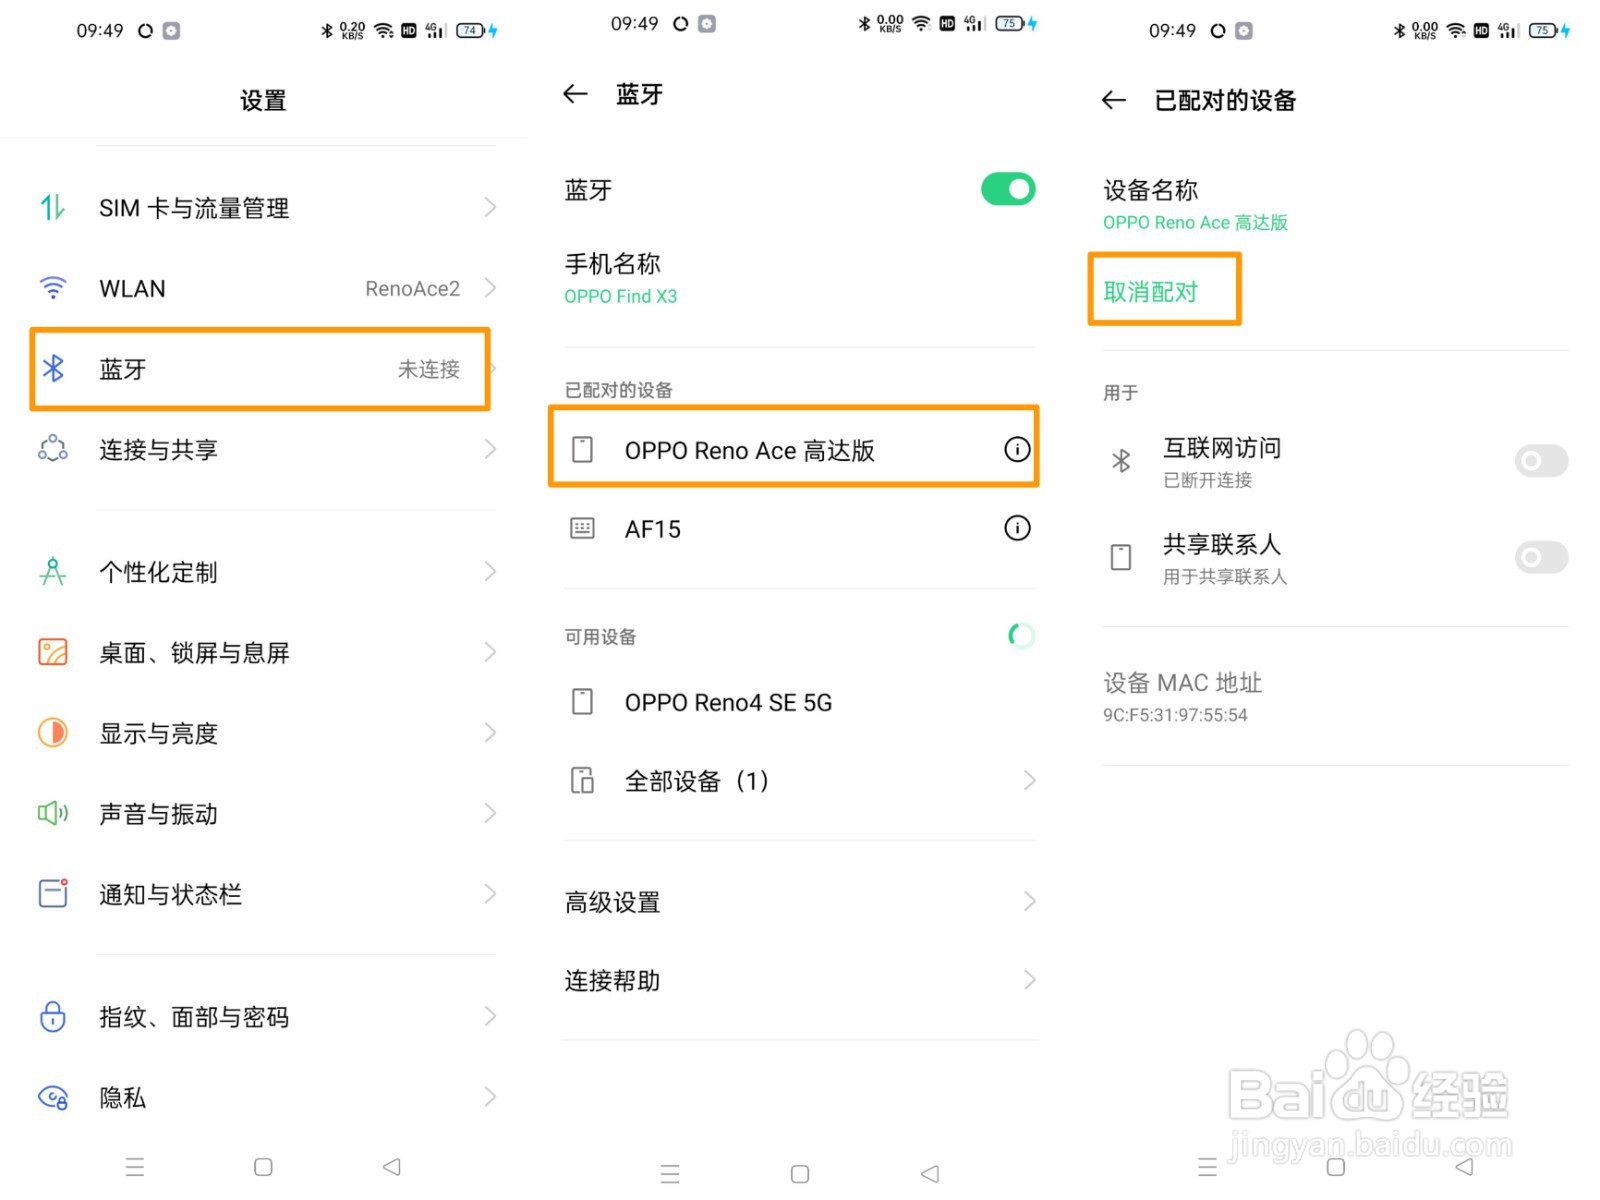The height and width of the screenshot is (1200, 1600).
Task: Open the 蓝牙 settings menu entry
Action: [260, 369]
